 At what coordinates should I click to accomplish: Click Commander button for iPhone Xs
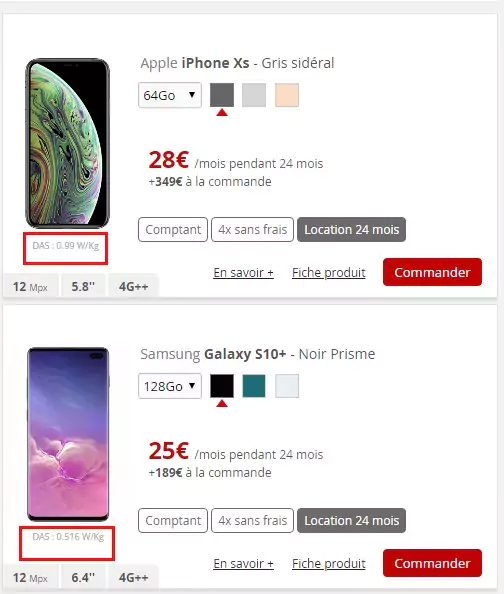coord(432,272)
